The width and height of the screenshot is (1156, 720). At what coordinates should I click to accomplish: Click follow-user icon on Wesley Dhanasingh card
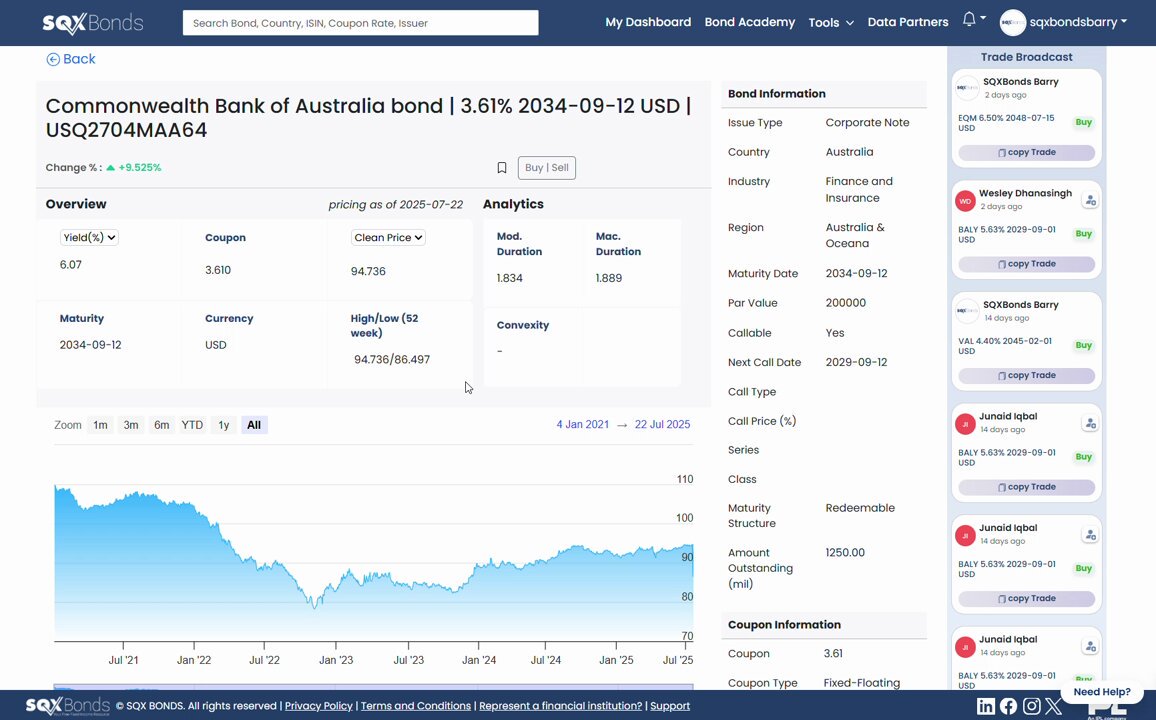click(1090, 200)
